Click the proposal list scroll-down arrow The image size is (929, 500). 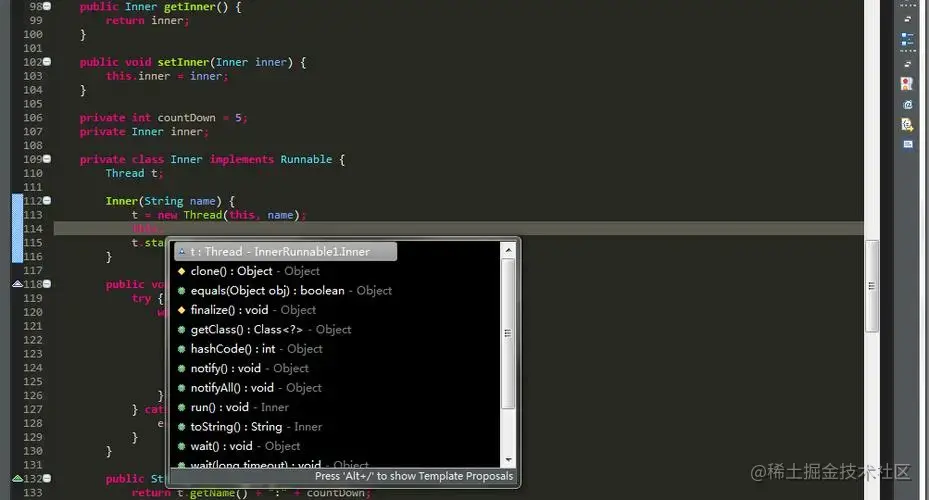pos(508,460)
